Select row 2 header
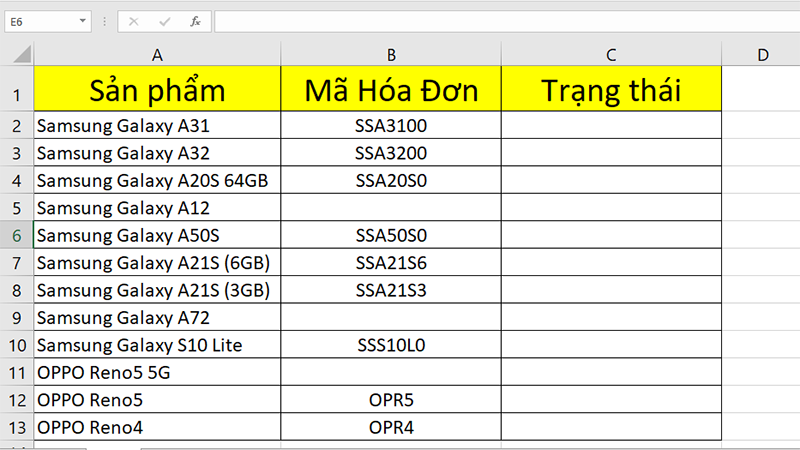Screen dimensions: 800x450 point(17,126)
